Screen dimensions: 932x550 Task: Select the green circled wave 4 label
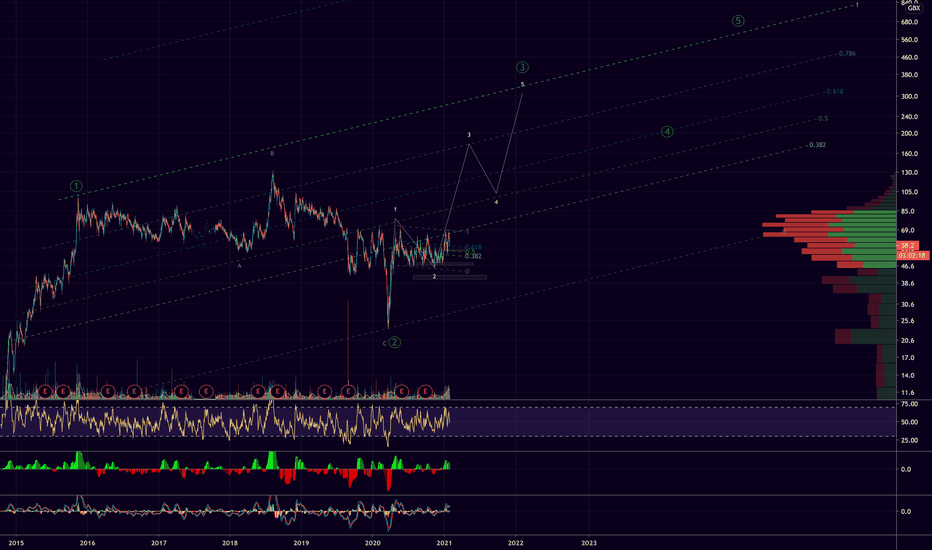point(667,131)
